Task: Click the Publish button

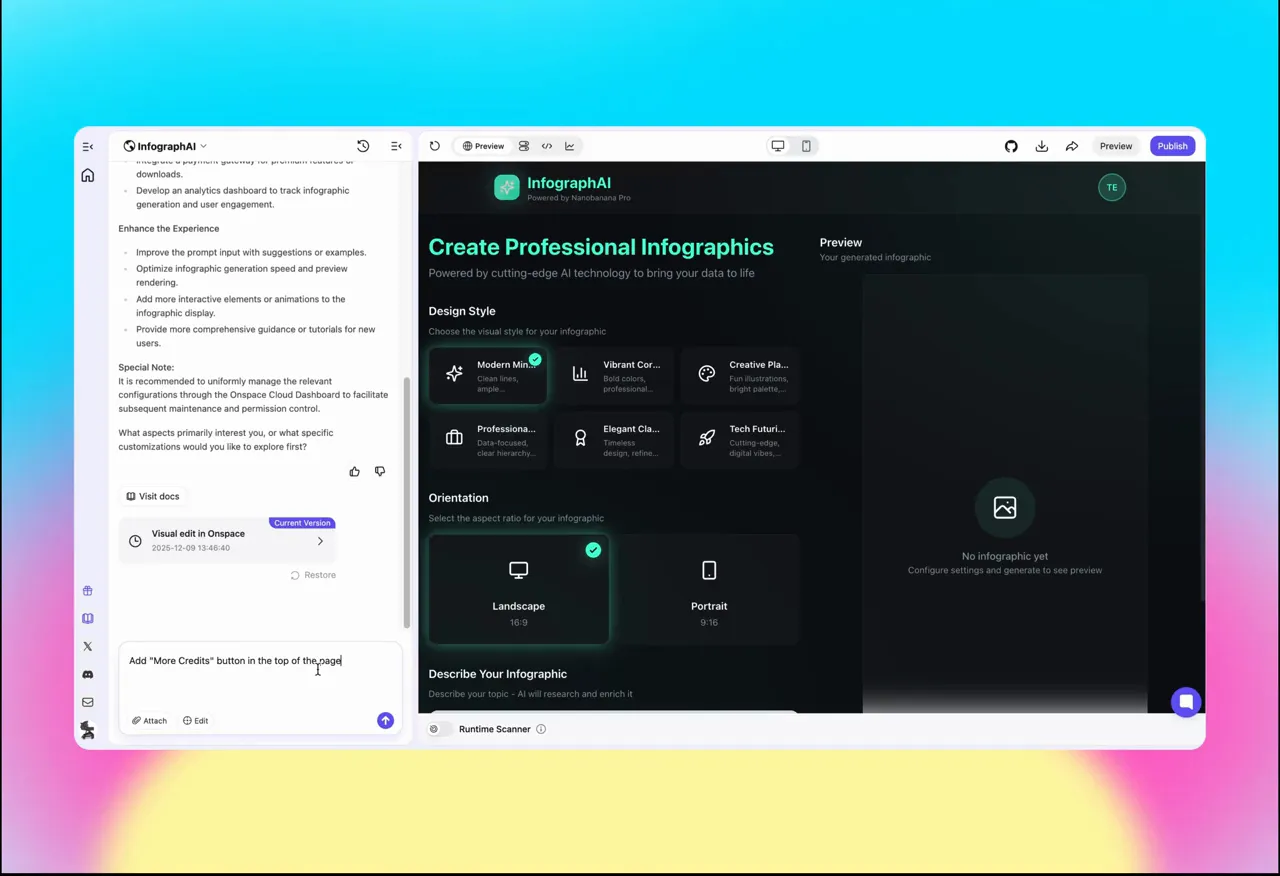Action: pyautogui.click(x=1172, y=146)
